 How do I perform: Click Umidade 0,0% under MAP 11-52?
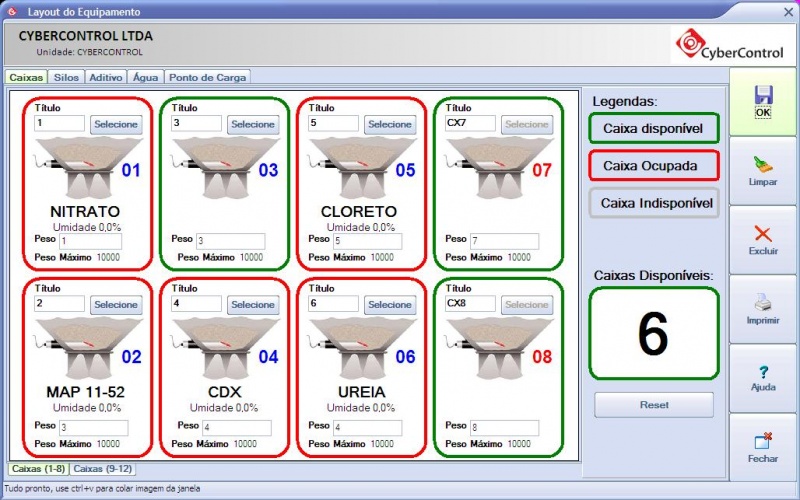[x=87, y=408]
